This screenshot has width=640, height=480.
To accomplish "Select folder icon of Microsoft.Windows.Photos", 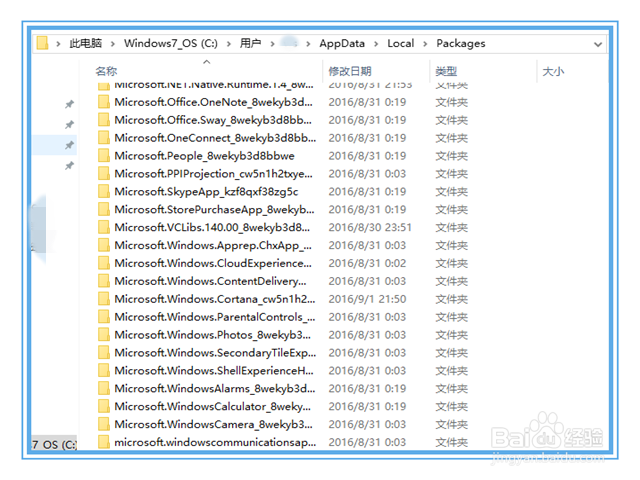I will coord(104,335).
